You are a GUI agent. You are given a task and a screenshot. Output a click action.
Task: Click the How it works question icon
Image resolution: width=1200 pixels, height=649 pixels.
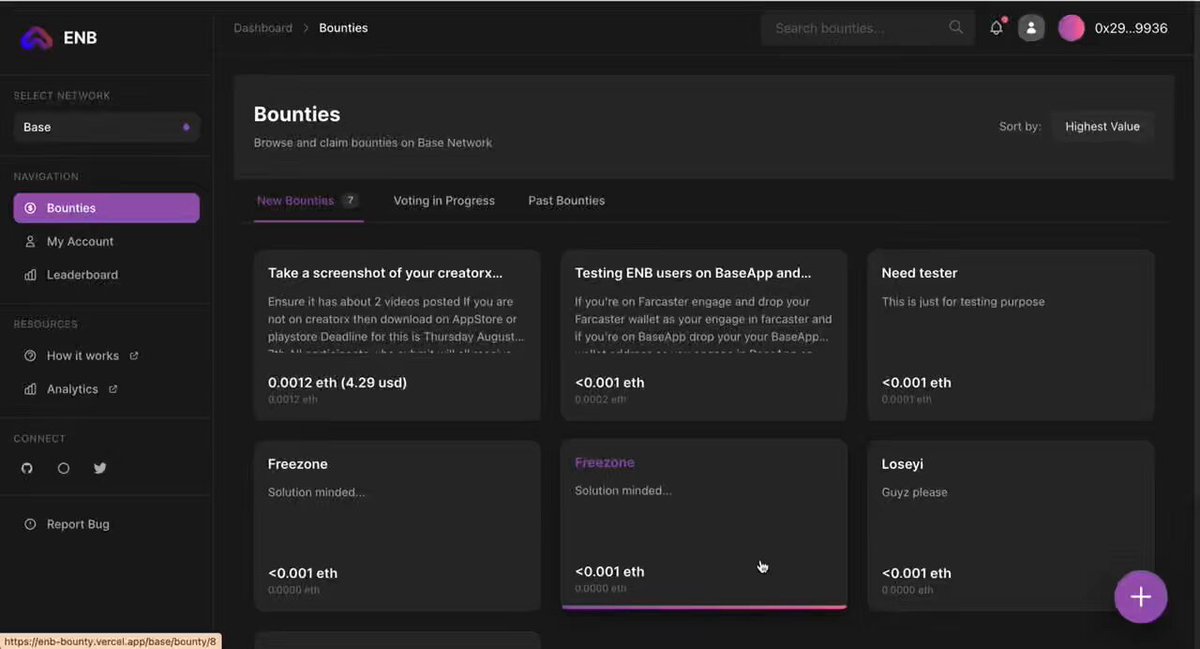point(30,356)
